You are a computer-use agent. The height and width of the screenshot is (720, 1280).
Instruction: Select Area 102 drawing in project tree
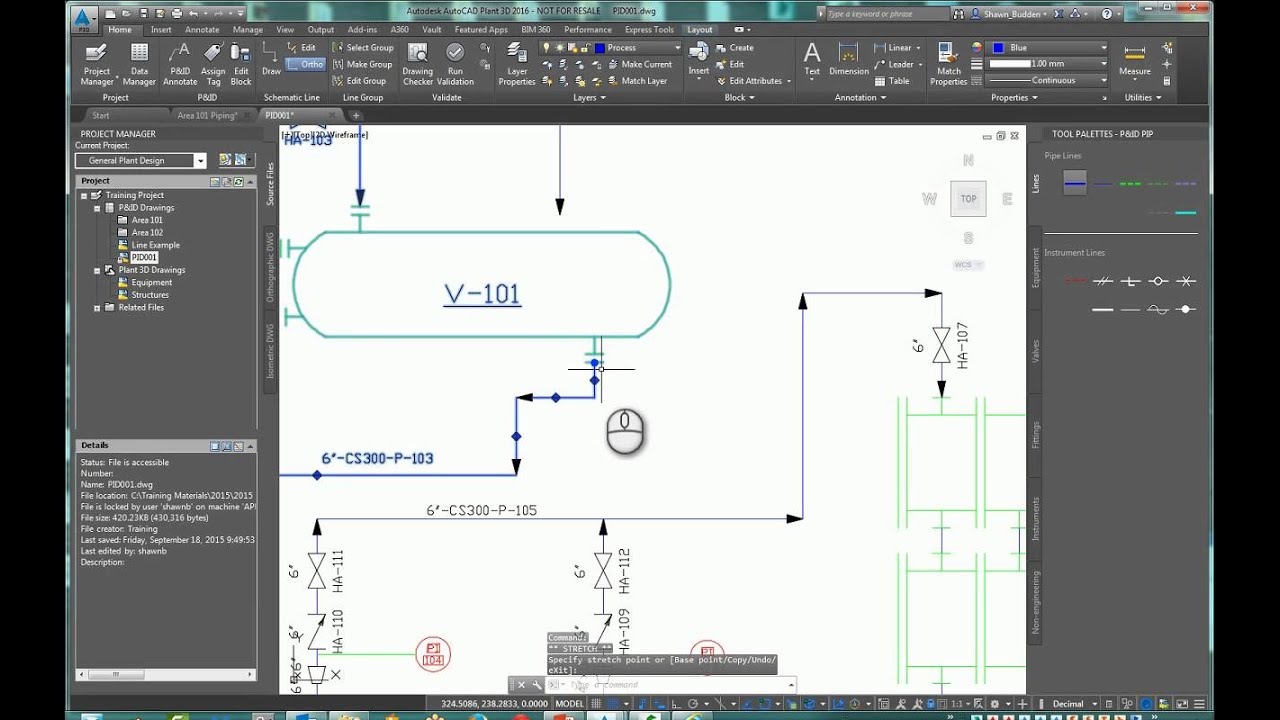147,232
